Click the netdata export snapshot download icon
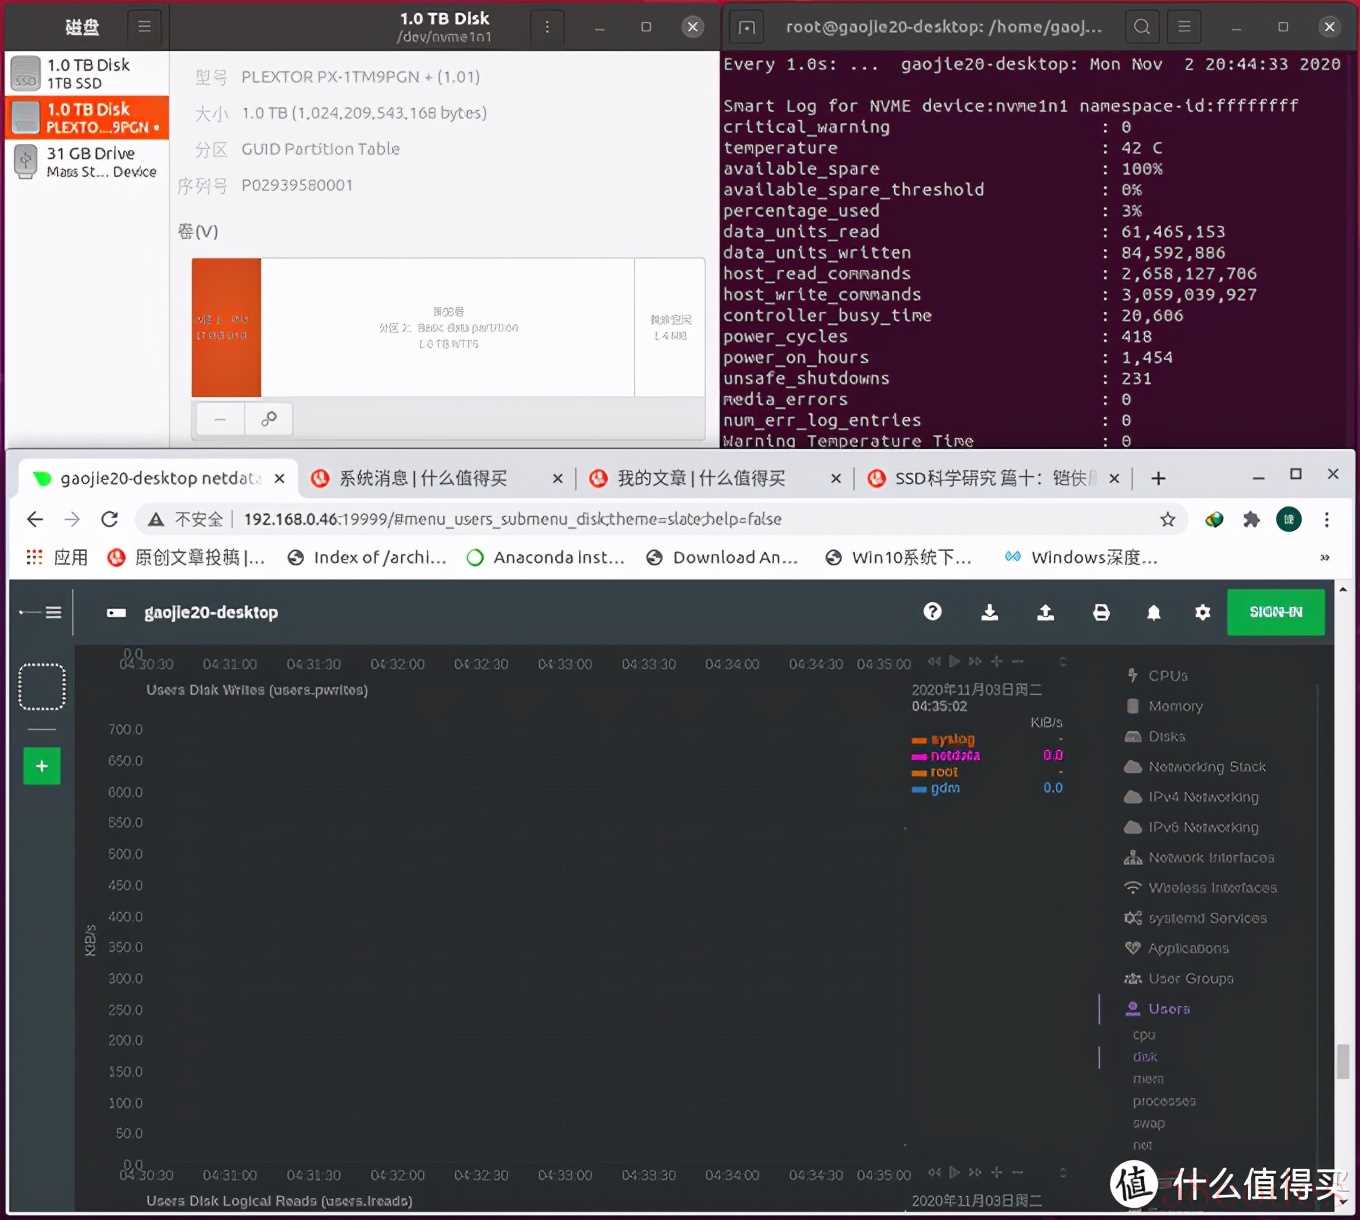1360x1220 pixels. pyautogui.click(x=989, y=612)
